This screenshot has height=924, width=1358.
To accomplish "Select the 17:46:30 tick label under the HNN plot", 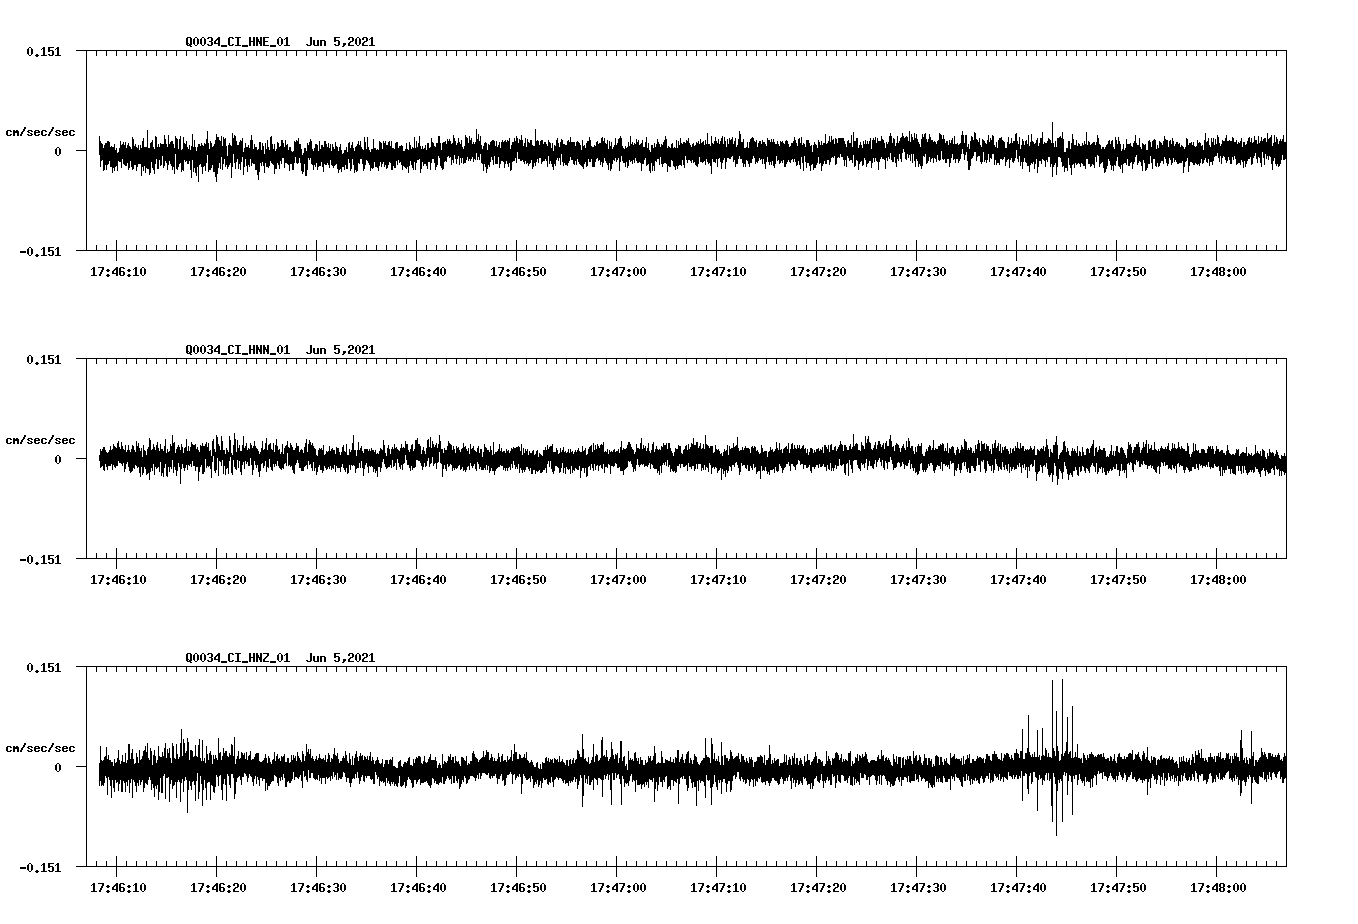I will (318, 579).
